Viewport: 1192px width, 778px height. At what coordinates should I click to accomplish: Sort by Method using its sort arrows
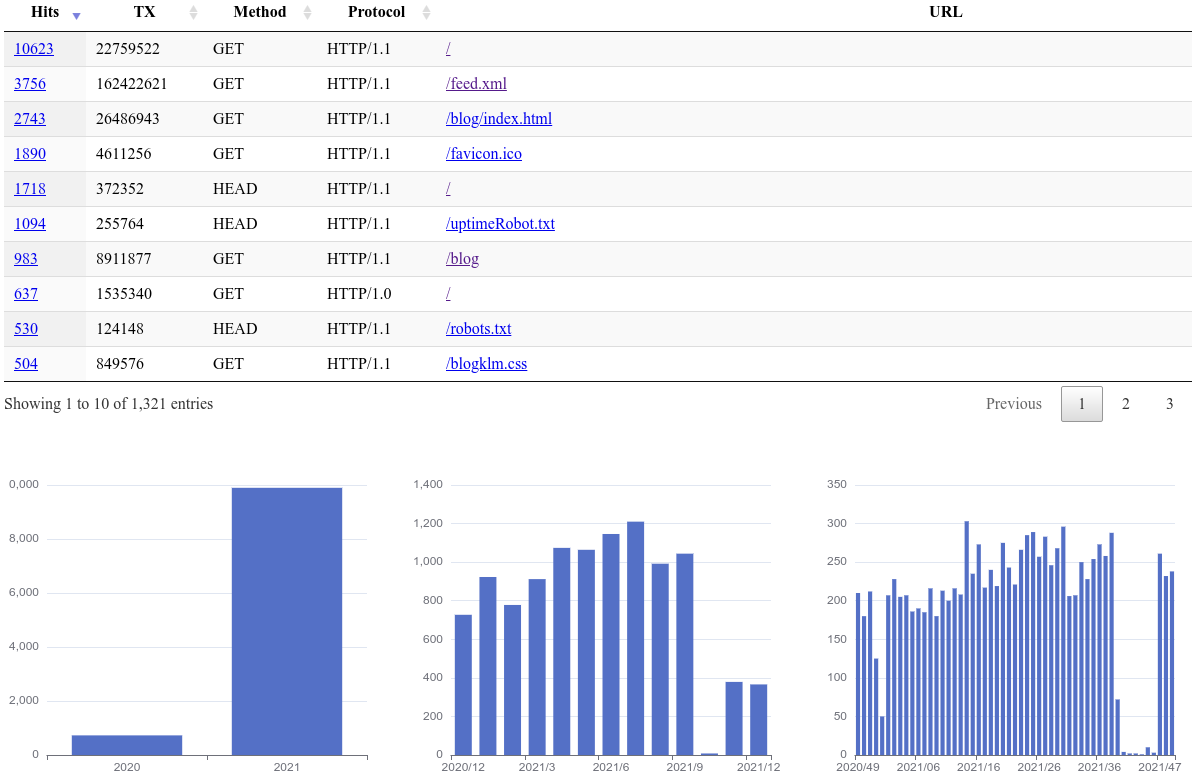coord(307,13)
